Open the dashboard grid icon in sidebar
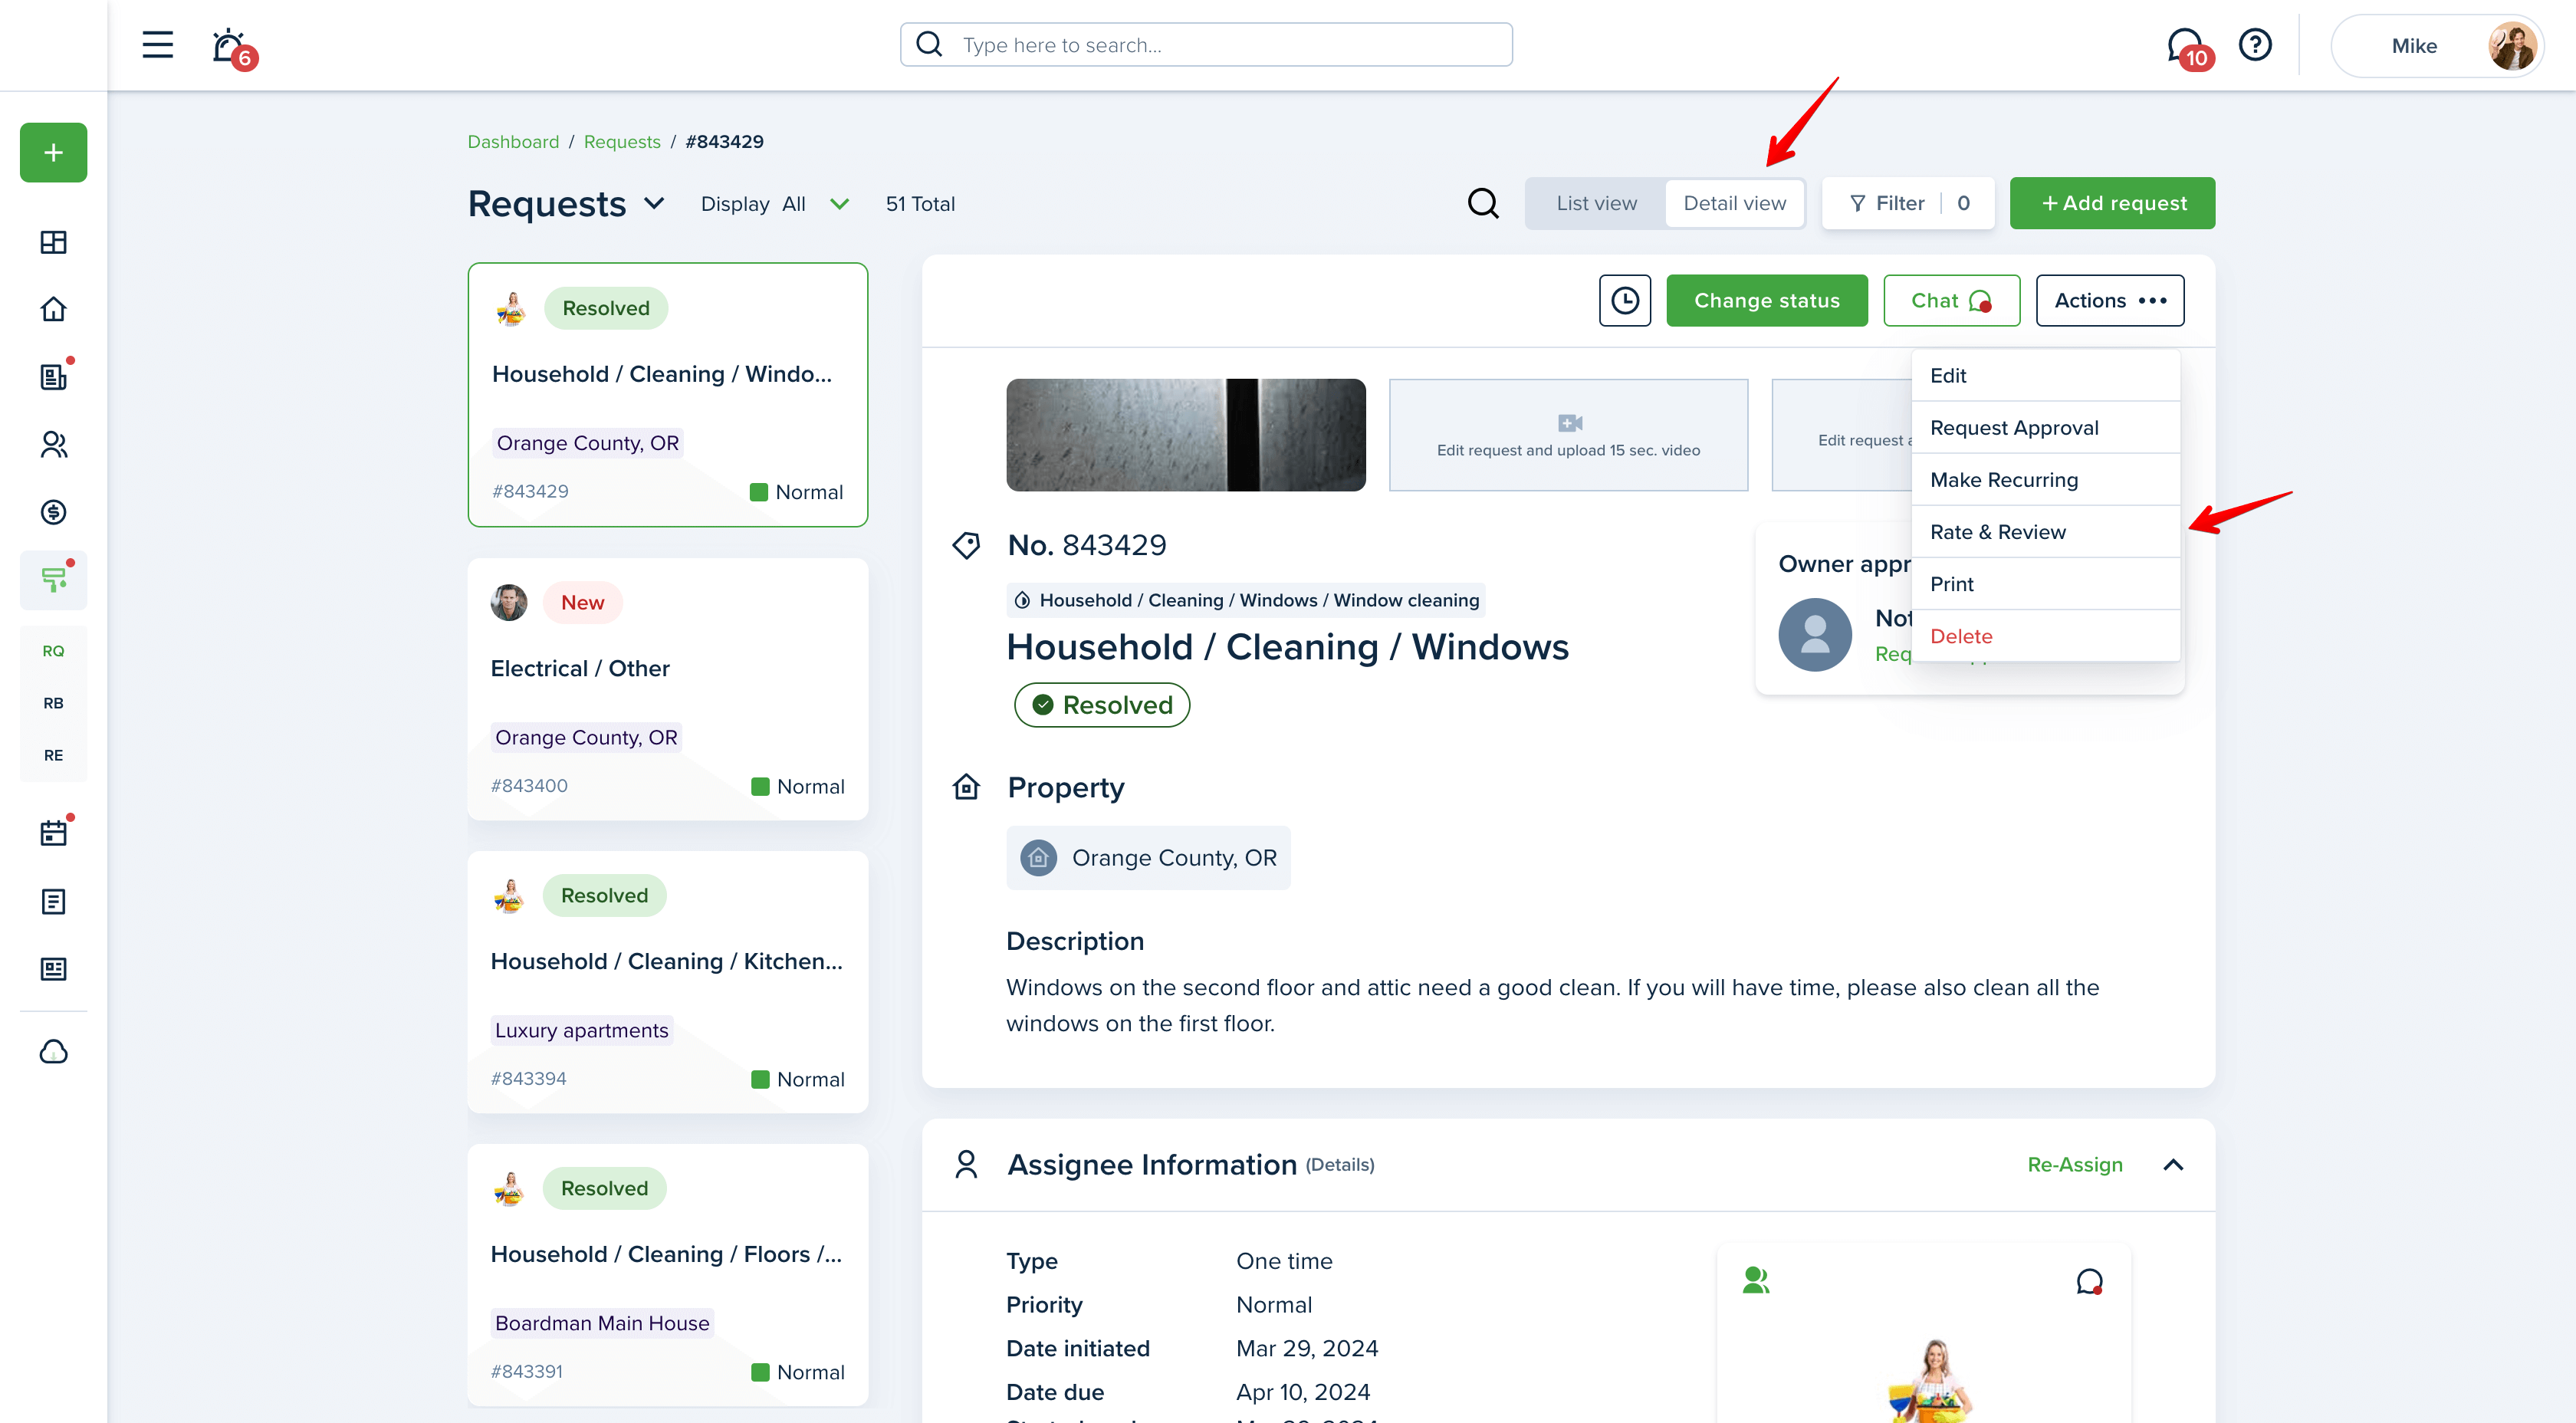 54,242
